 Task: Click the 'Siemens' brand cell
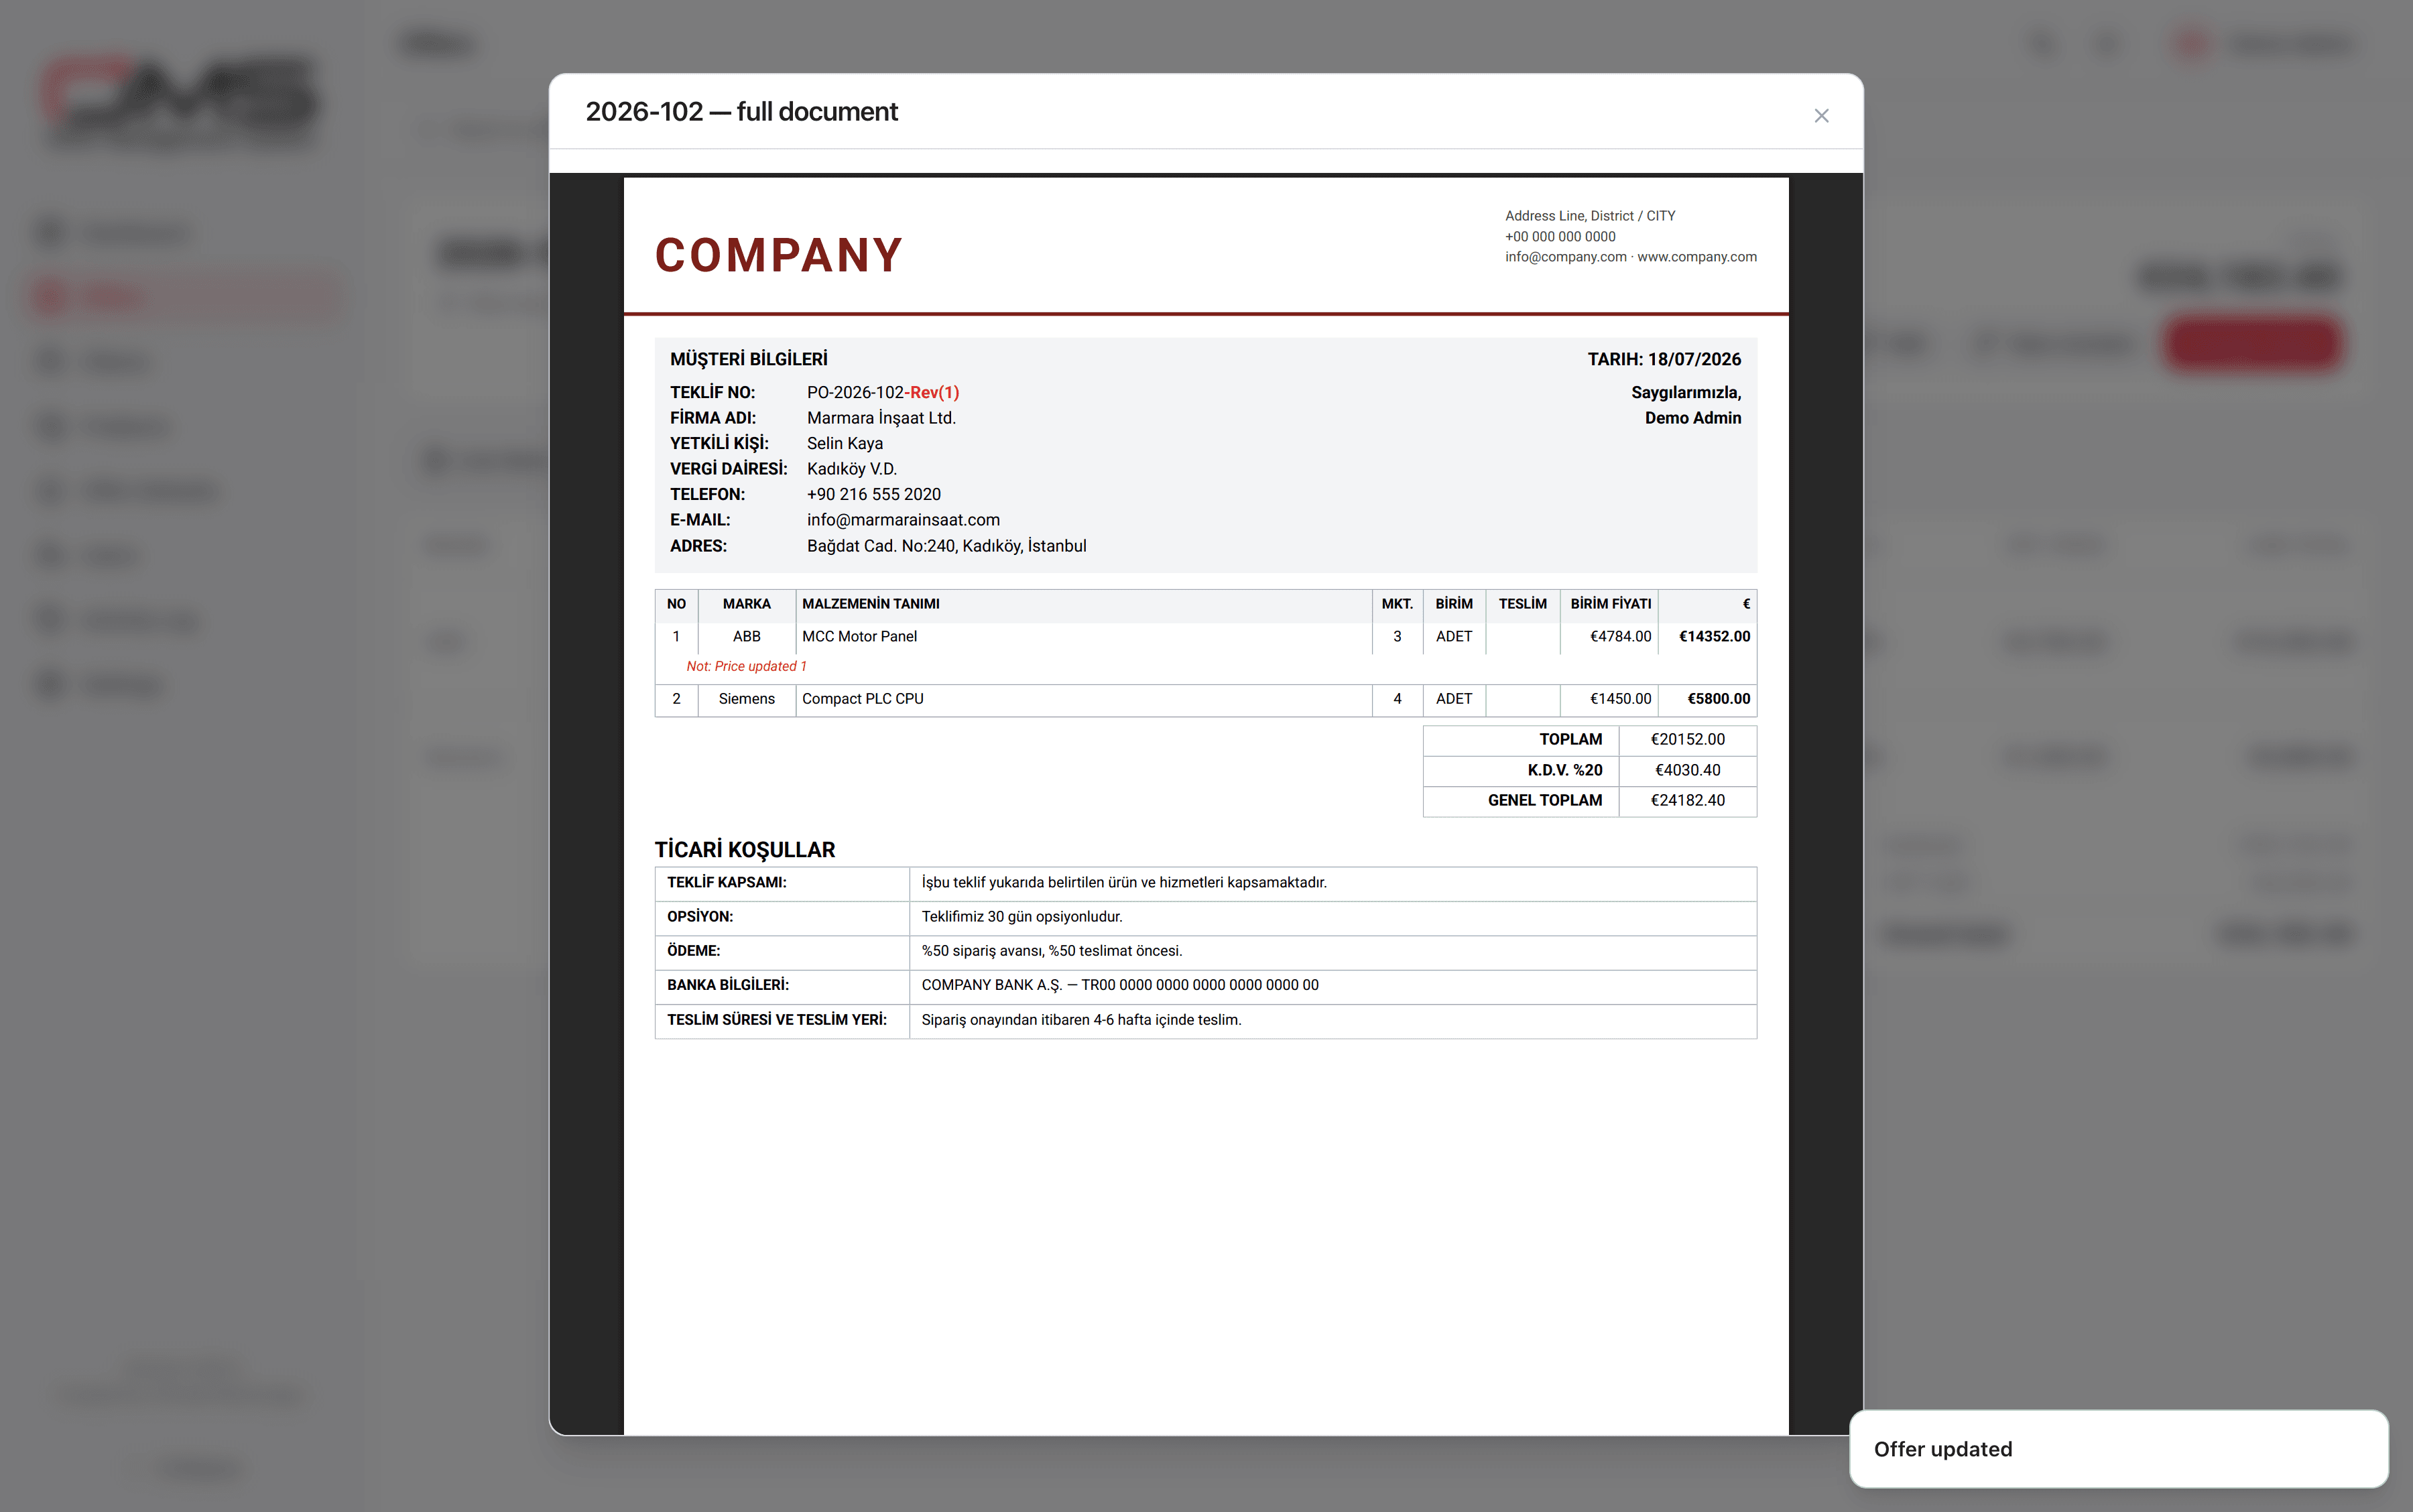pyautogui.click(x=746, y=699)
